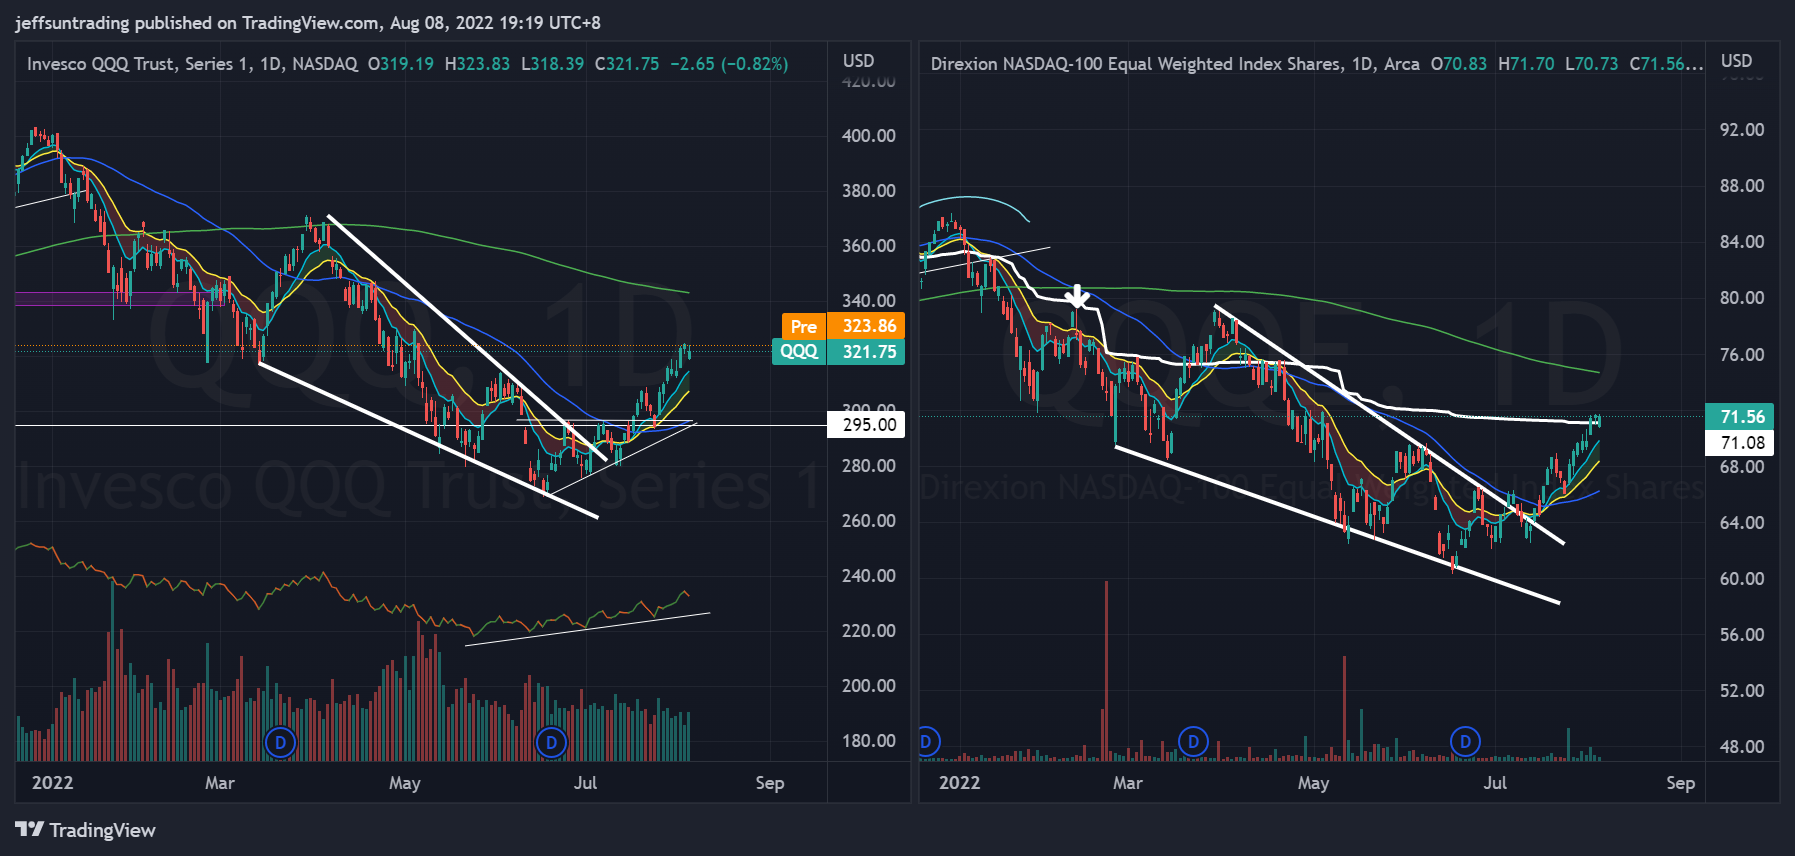Click the 260.00 price axis label

pos(869,521)
